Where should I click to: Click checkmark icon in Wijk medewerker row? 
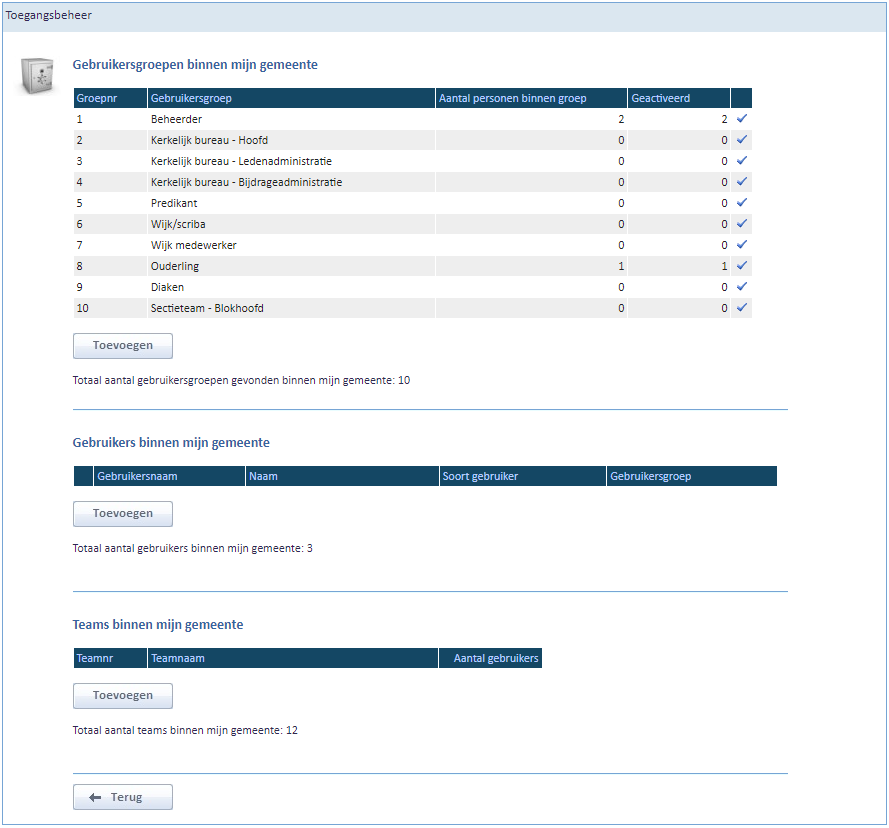(x=742, y=244)
